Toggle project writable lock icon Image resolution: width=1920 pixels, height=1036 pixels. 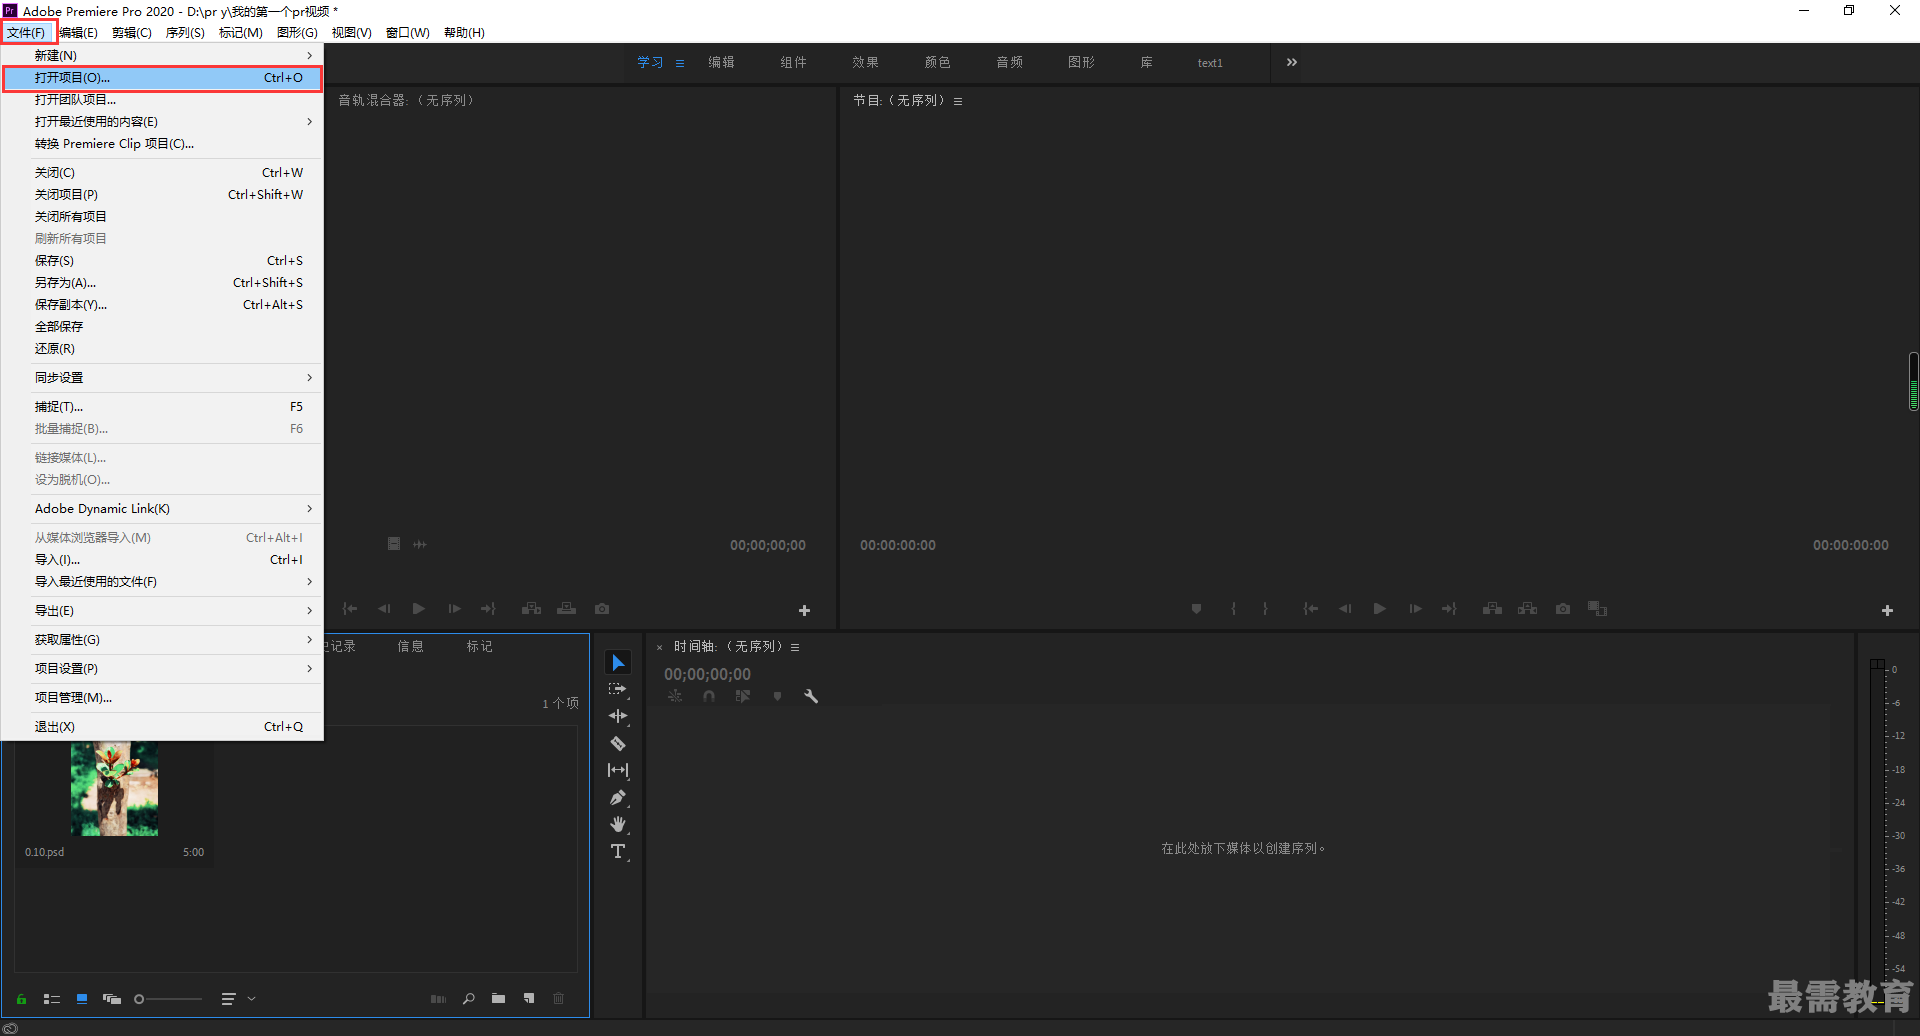[21, 998]
